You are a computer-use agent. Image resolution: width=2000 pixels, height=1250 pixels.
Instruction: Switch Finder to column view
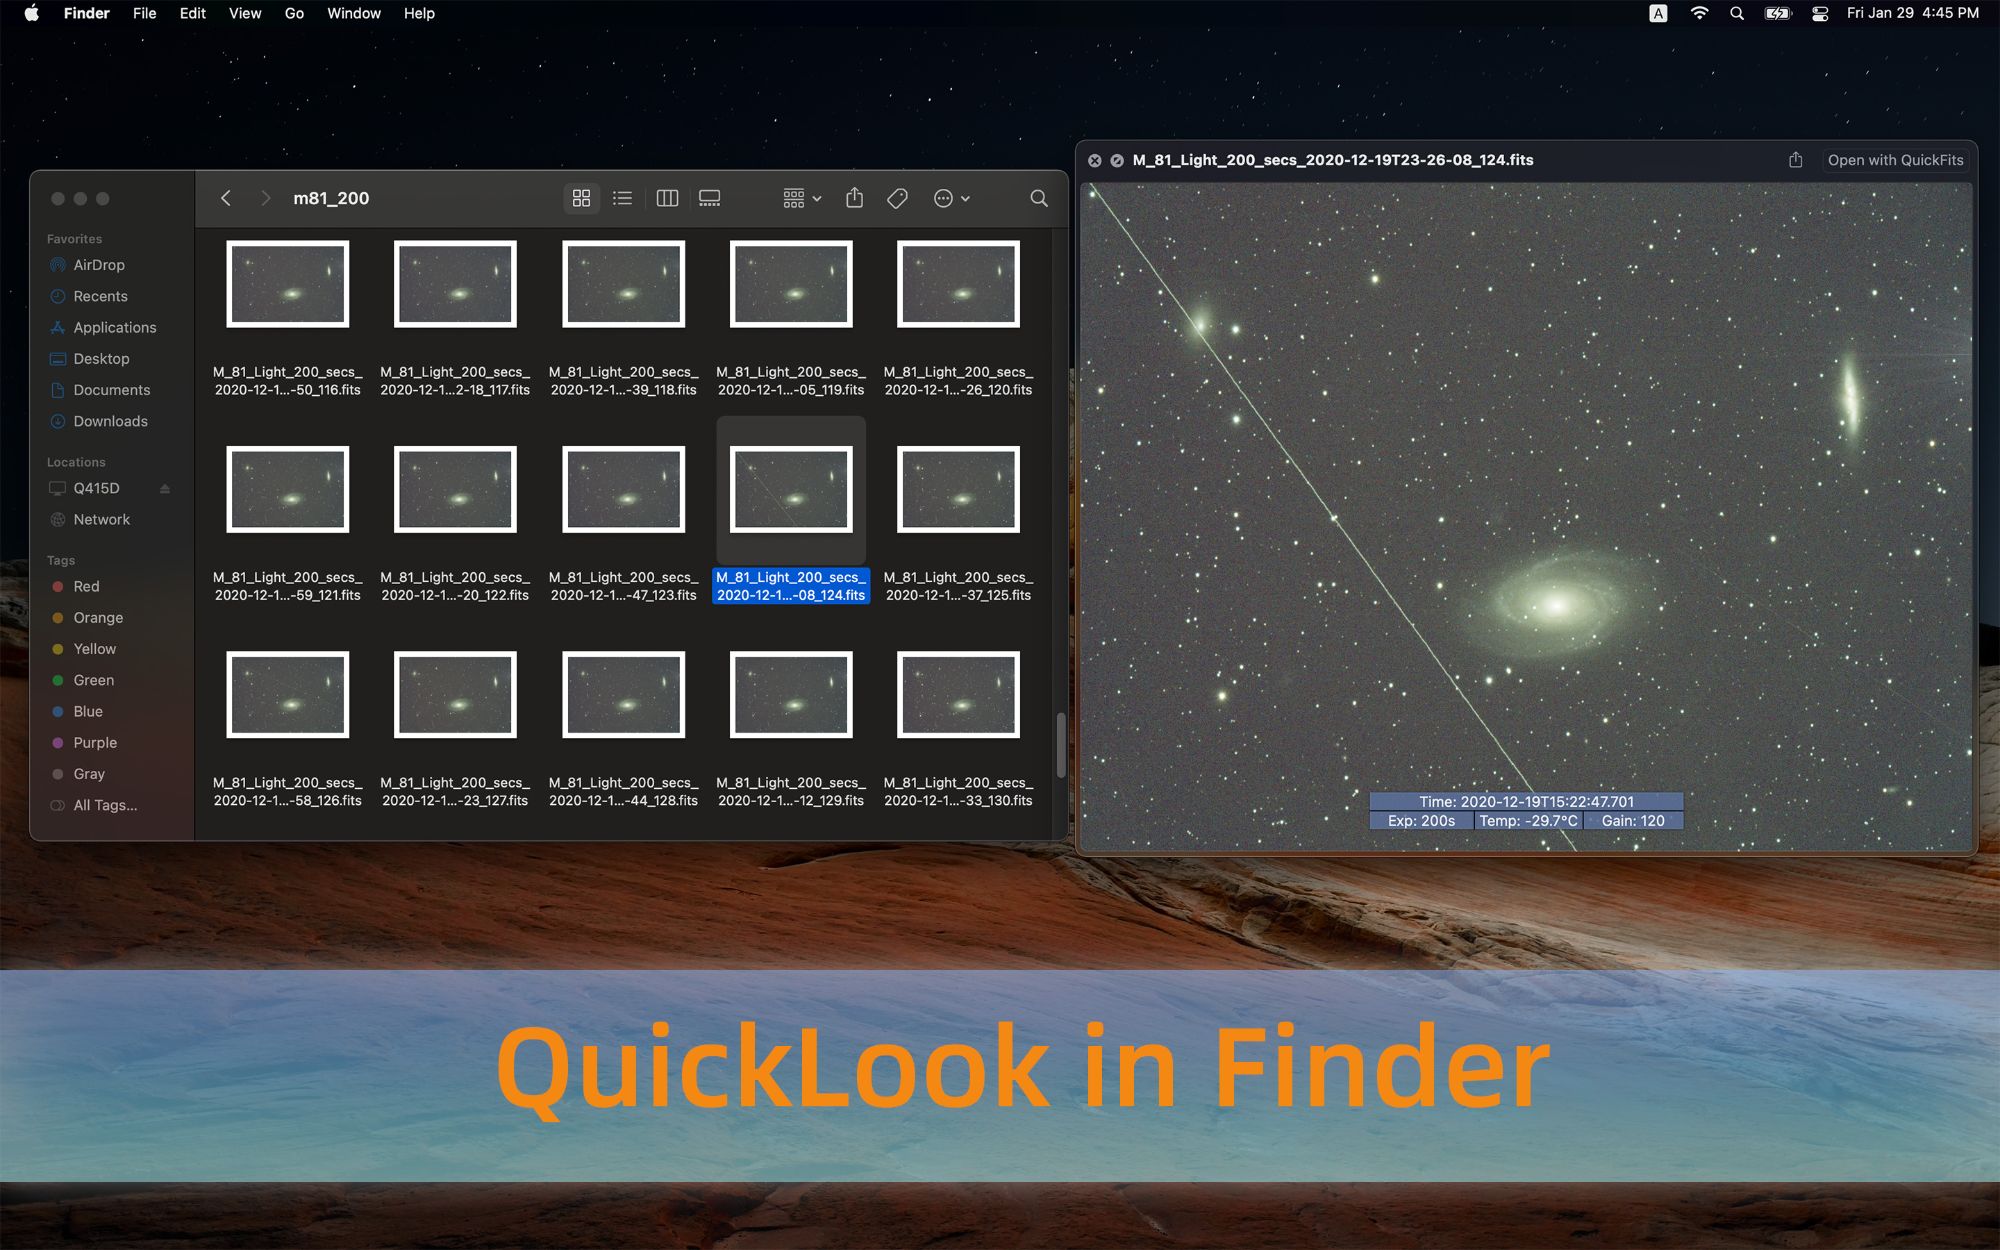(667, 198)
